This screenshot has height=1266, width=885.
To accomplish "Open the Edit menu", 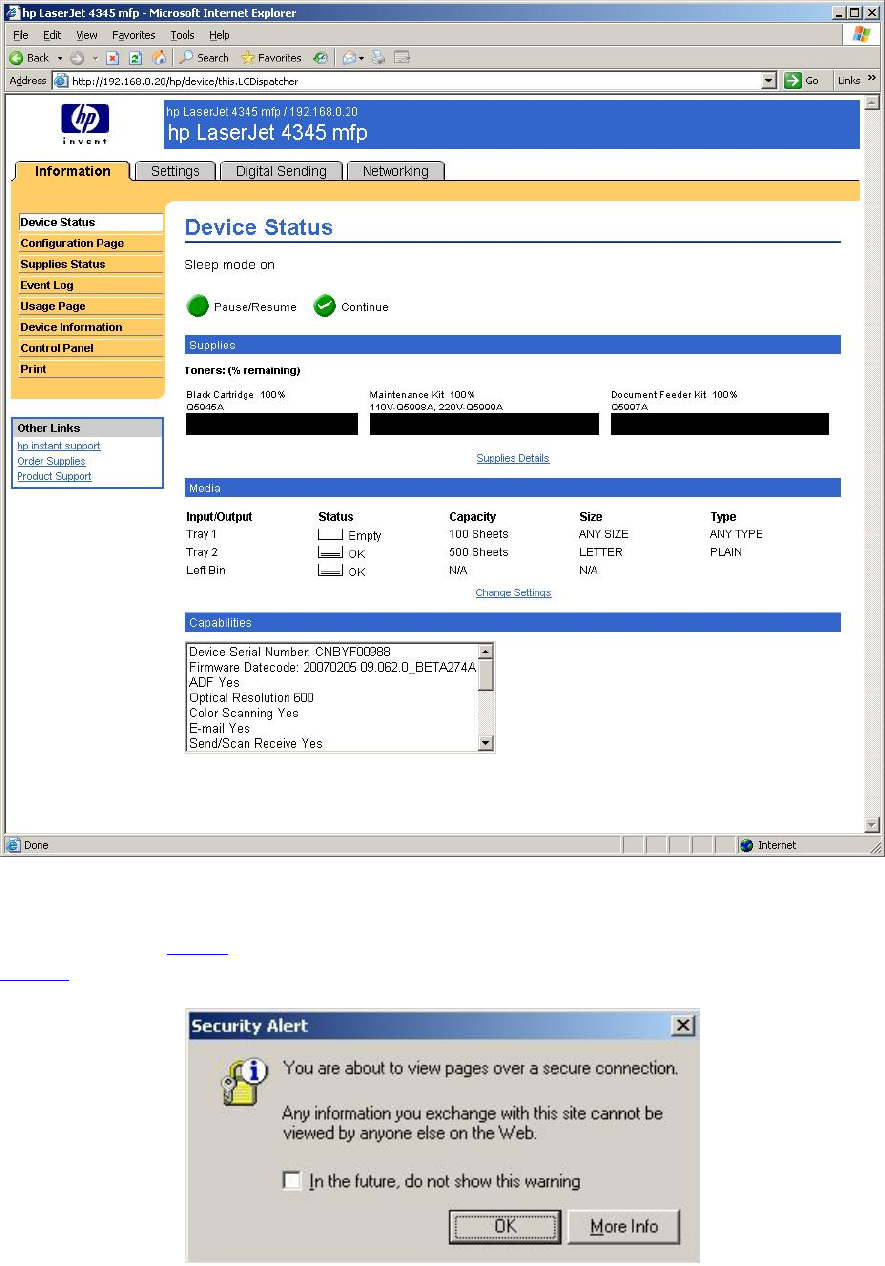I will coord(52,35).
